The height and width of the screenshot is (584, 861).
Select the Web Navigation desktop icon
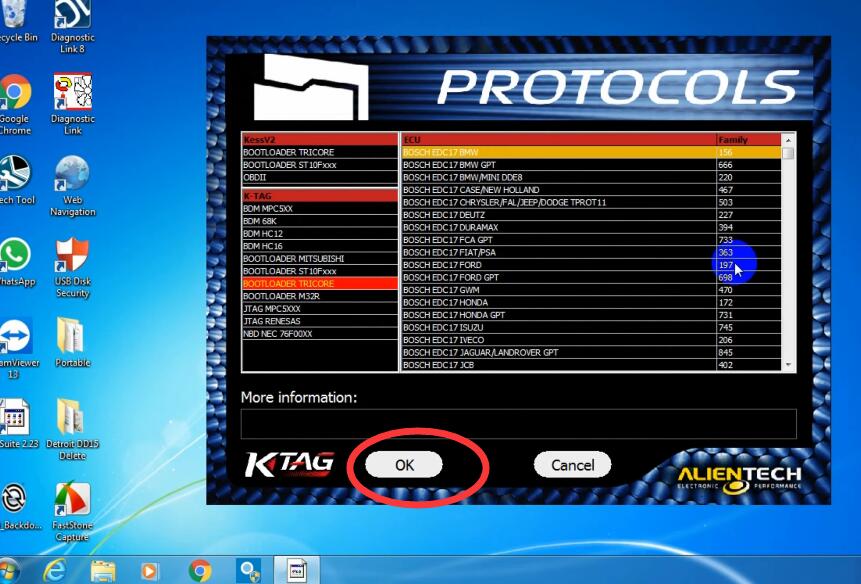pos(72,186)
